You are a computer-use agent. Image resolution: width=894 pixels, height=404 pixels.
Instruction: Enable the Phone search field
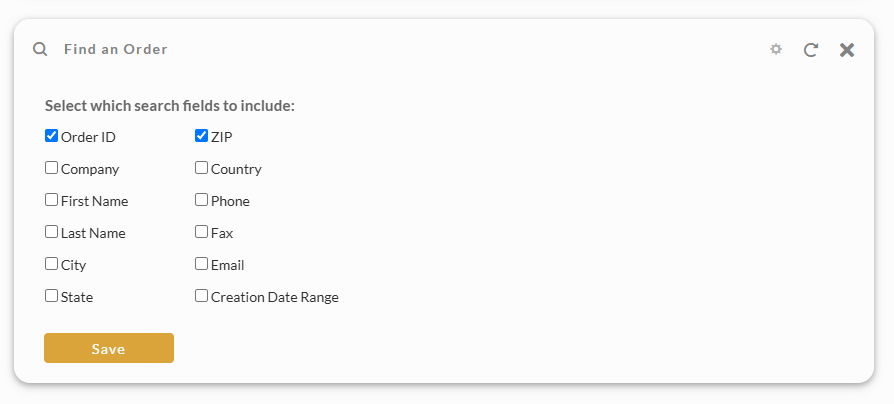(x=201, y=199)
